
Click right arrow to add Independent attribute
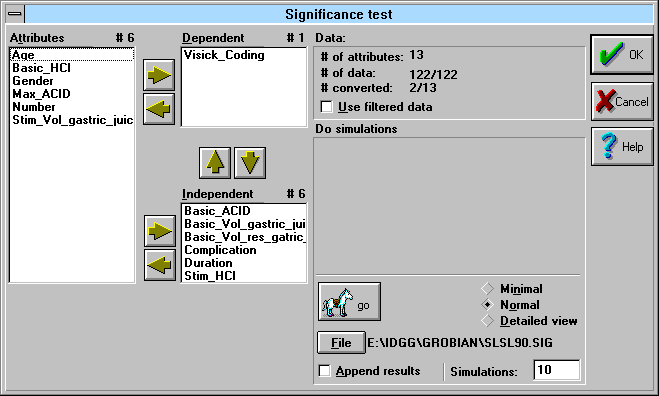[x=160, y=231]
